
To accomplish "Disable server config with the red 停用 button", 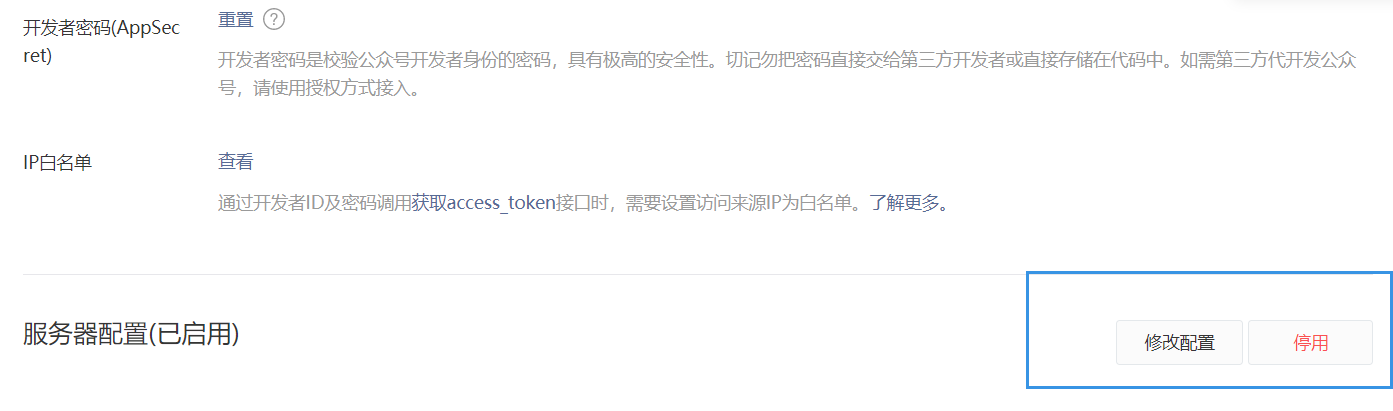I will click(1311, 343).
